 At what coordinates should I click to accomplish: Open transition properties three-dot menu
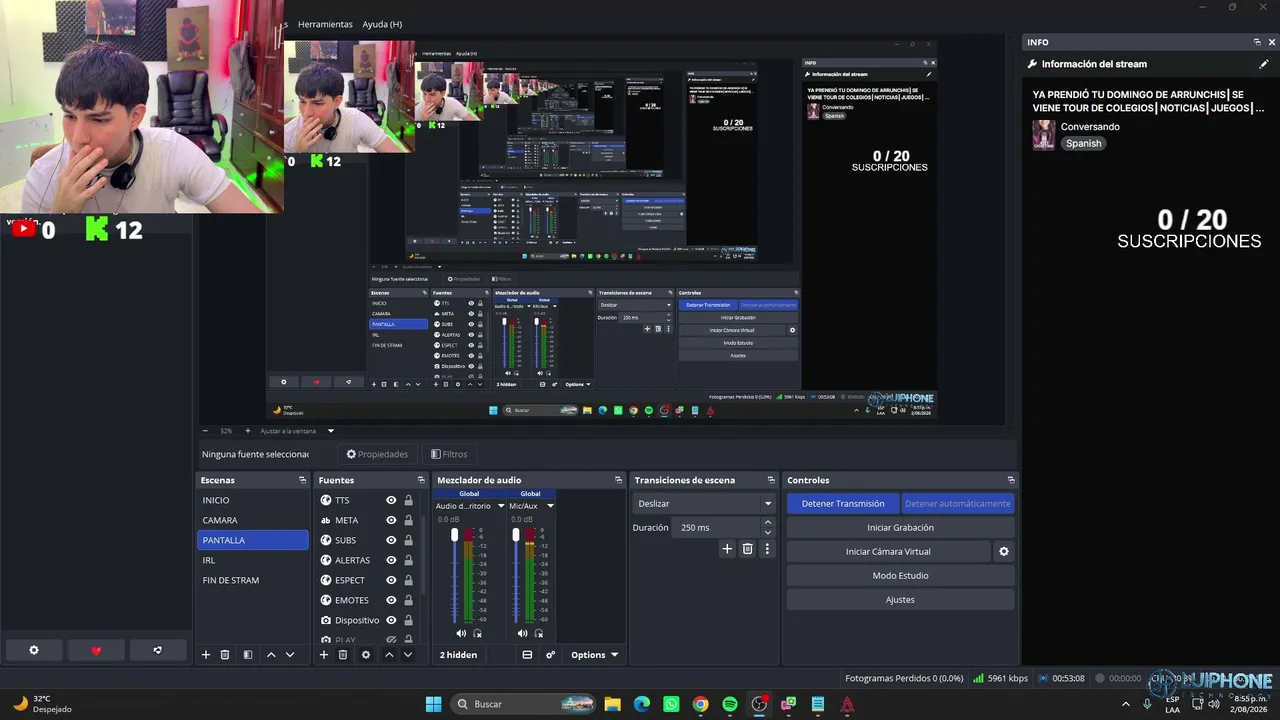pos(767,549)
